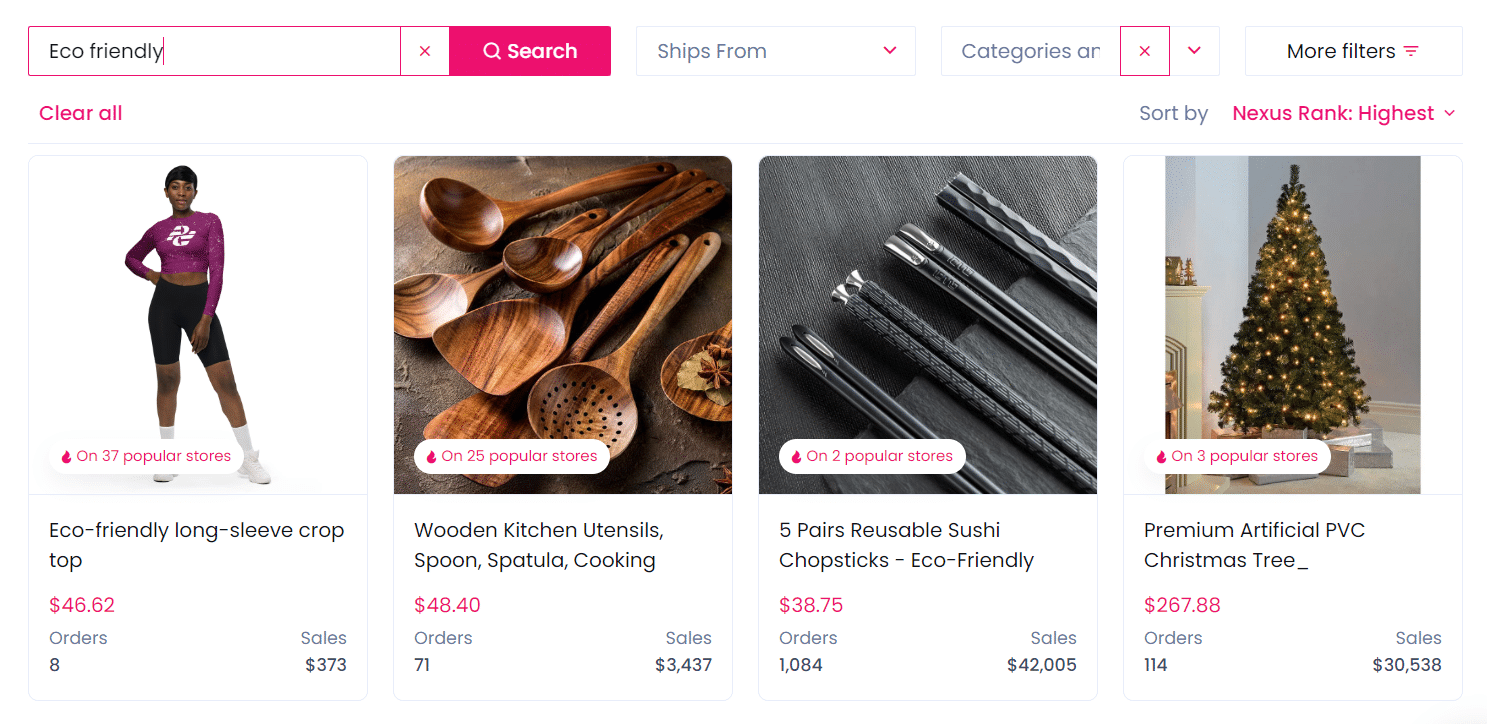The width and height of the screenshot is (1487, 724).
Task: Open the wooden kitchen utensils image
Action: tap(563, 300)
